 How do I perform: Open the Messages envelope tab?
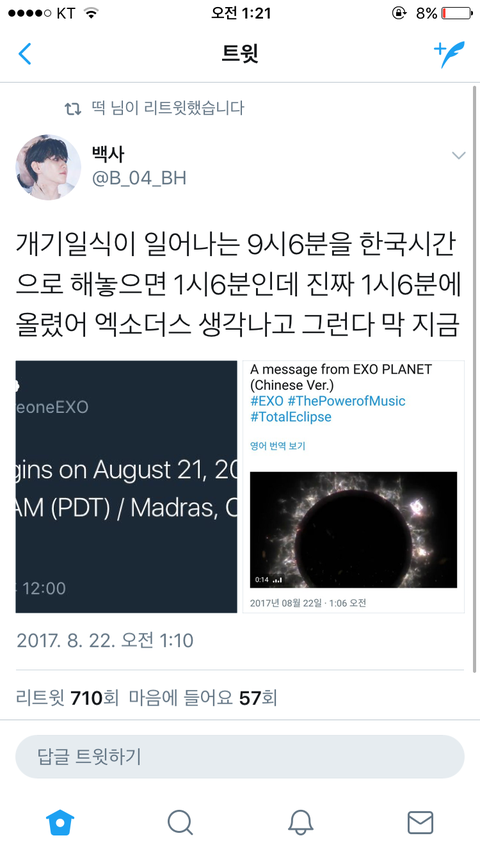pos(420,822)
